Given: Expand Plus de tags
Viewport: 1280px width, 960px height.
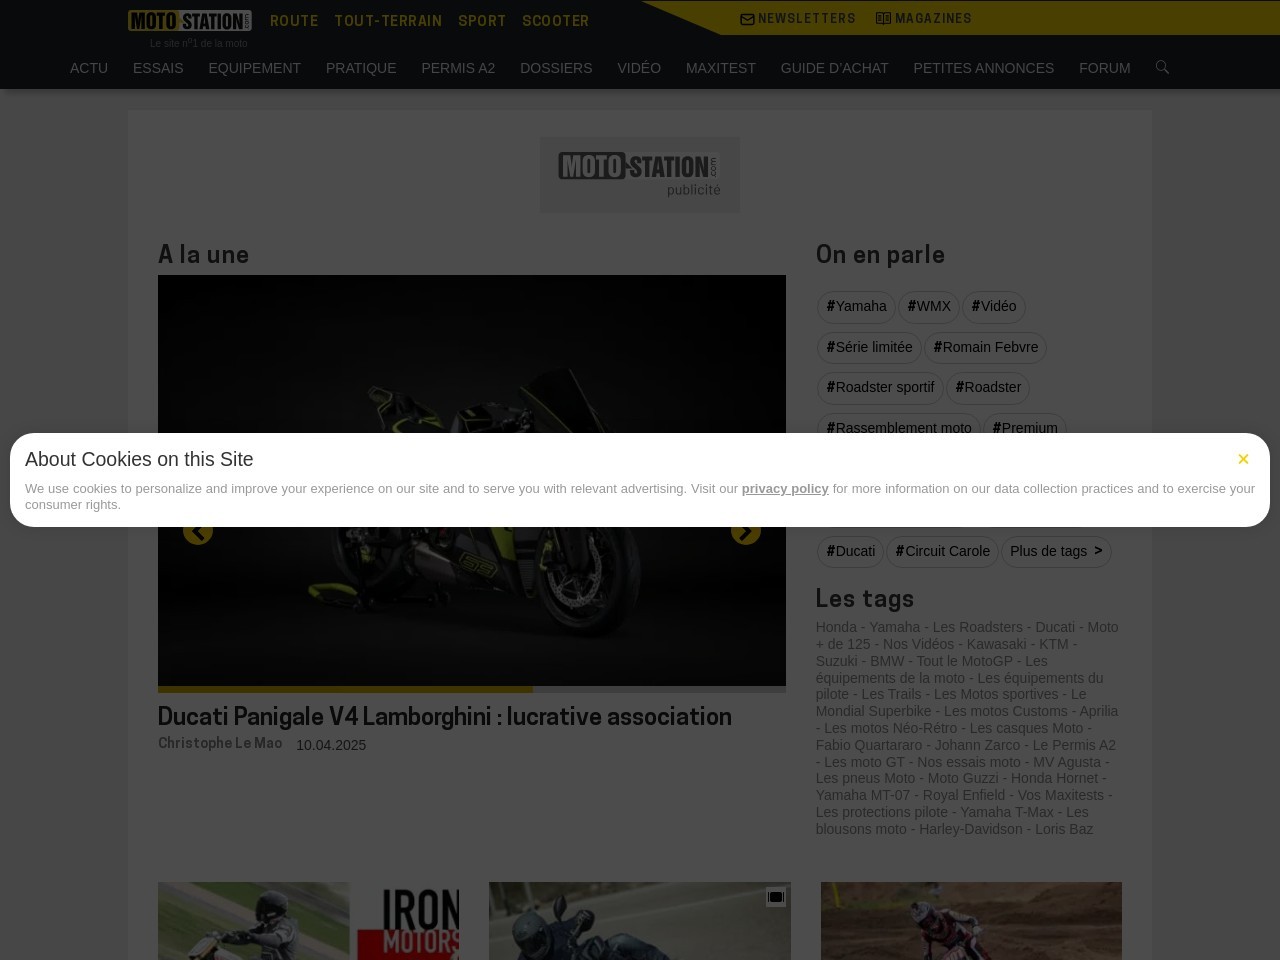Looking at the screenshot, I should coord(1056,552).
